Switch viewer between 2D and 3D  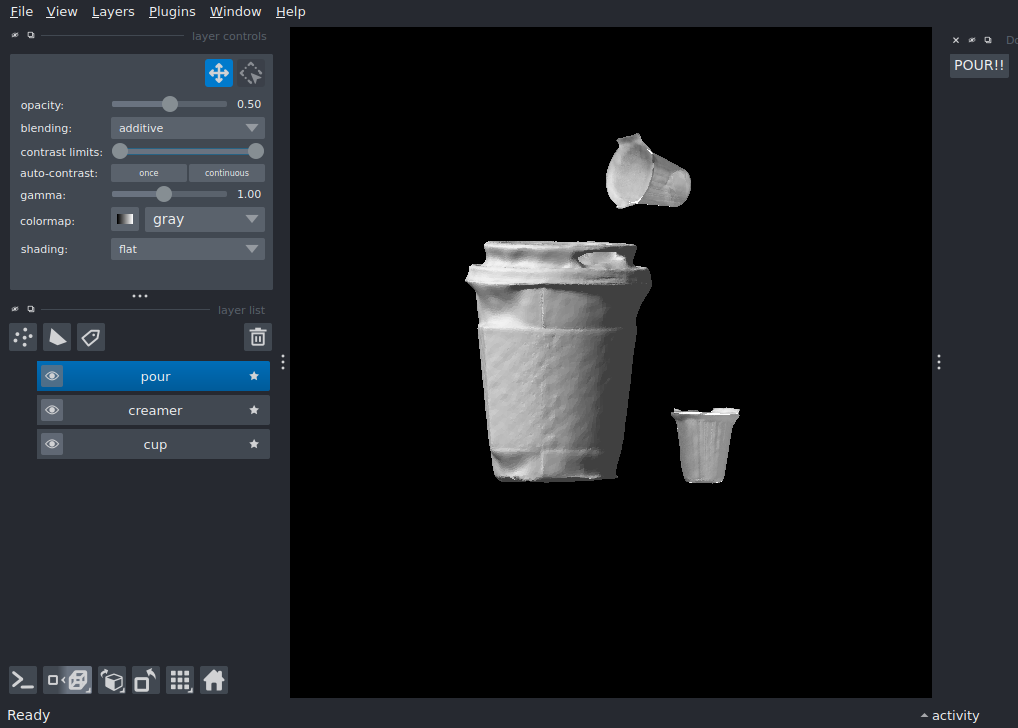[67, 680]
